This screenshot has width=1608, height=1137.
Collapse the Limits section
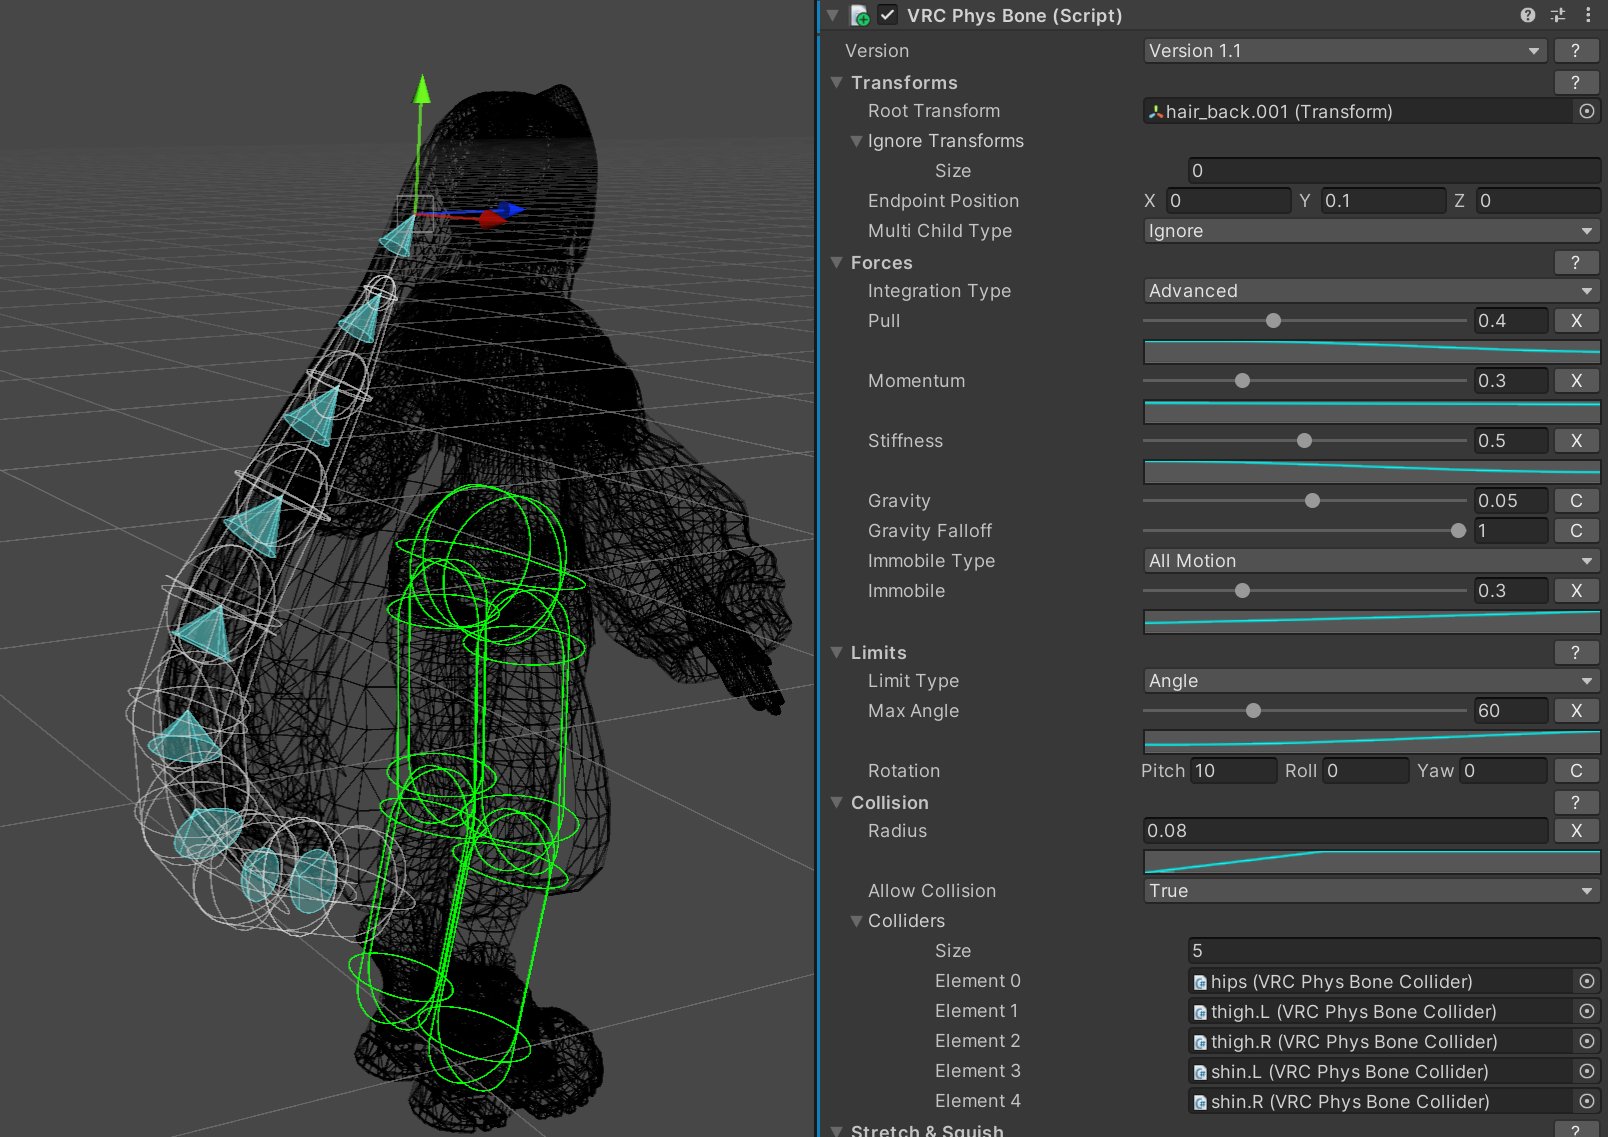click(x=837, y=652)
